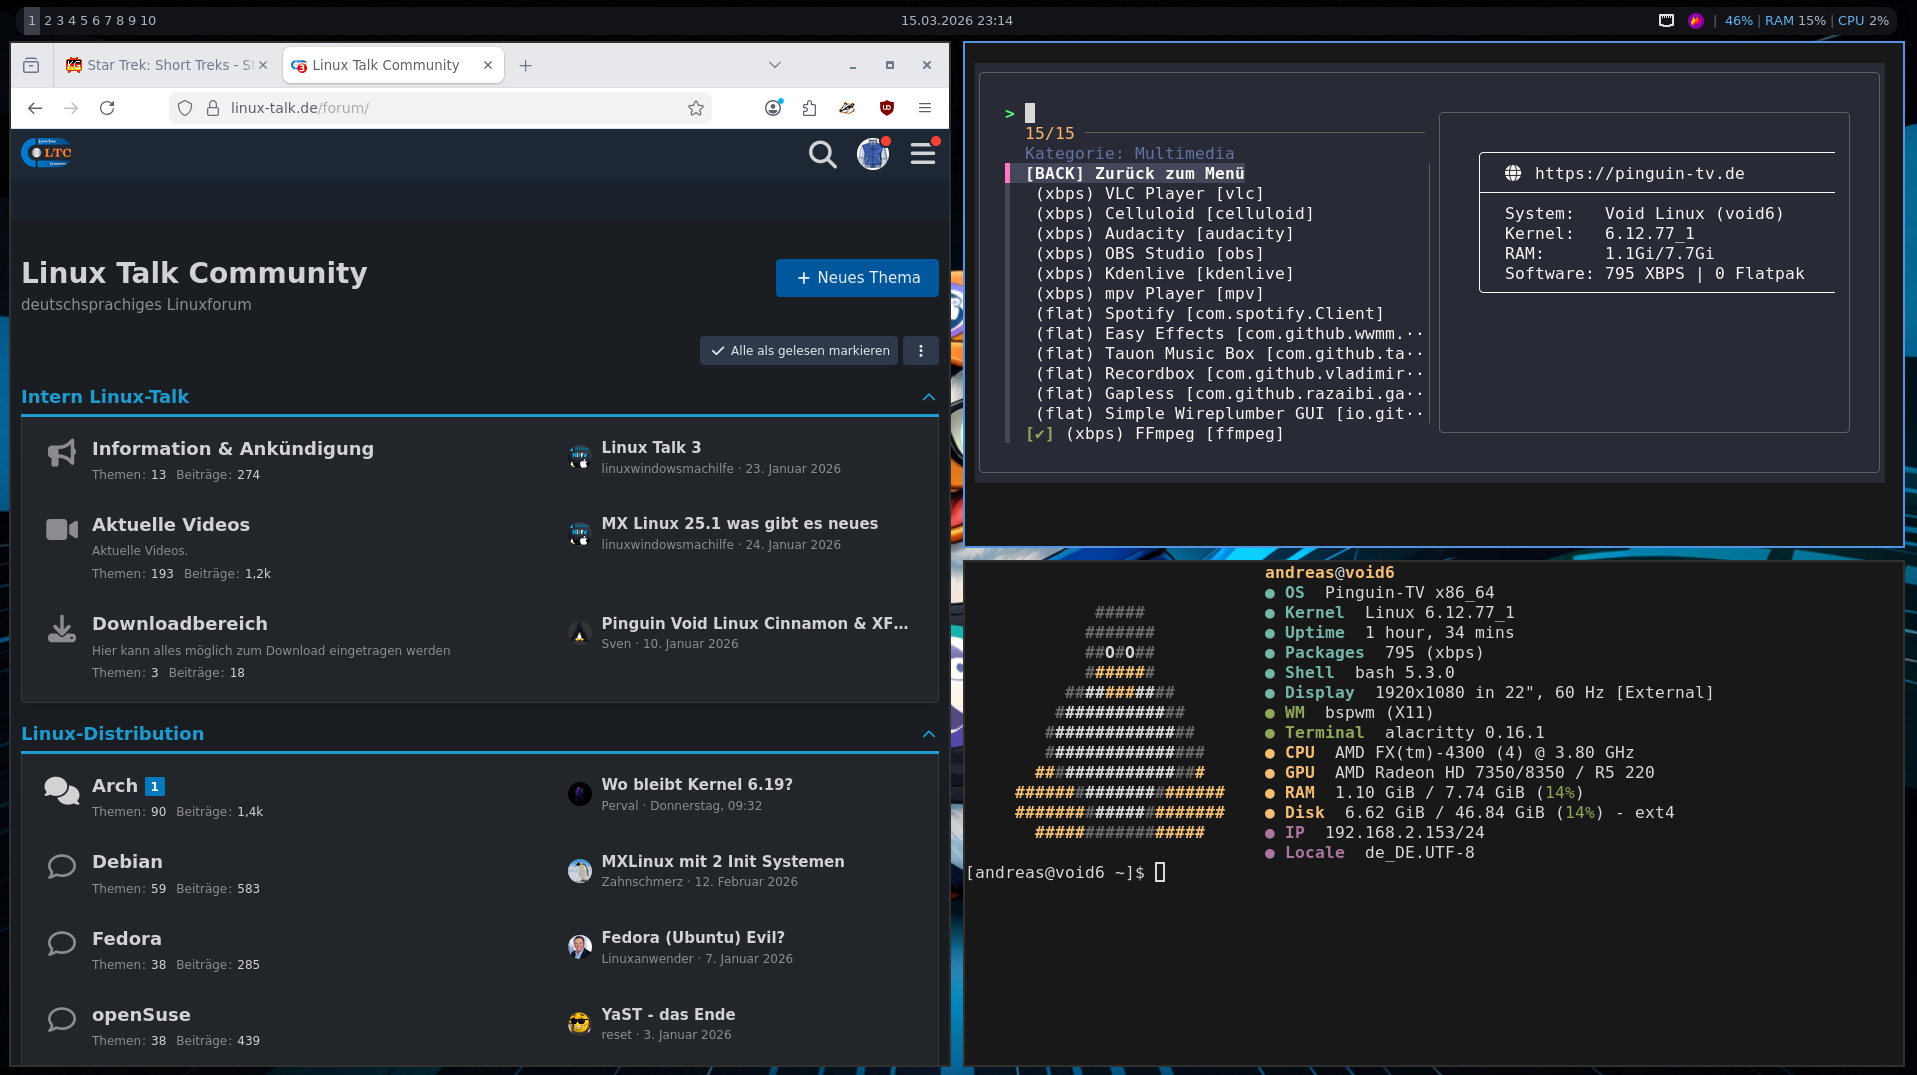Click the forum search magnifier icon

(822, 154)
